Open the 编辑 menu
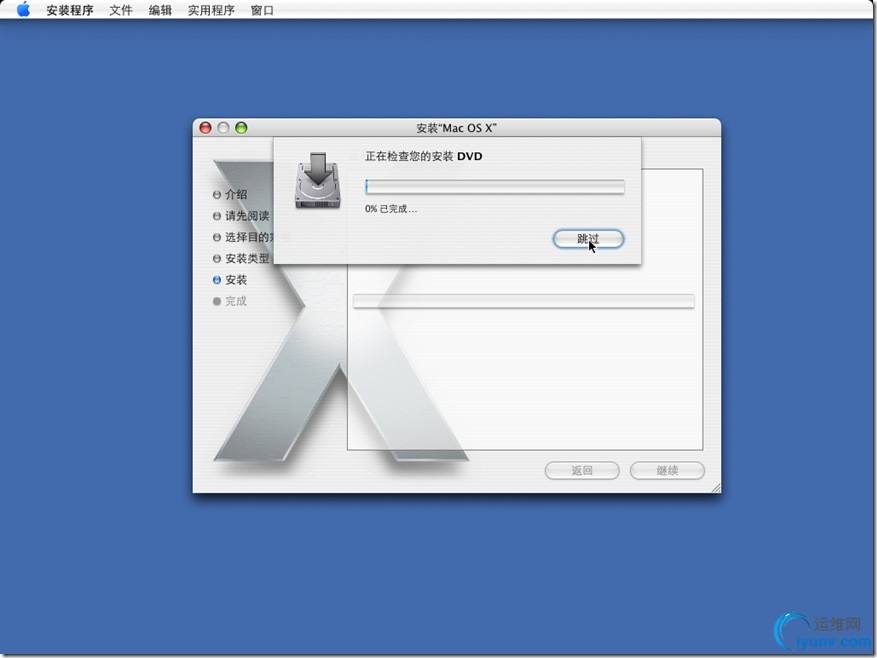The width and height of the screenshot is (877, 658). point(160,10)
